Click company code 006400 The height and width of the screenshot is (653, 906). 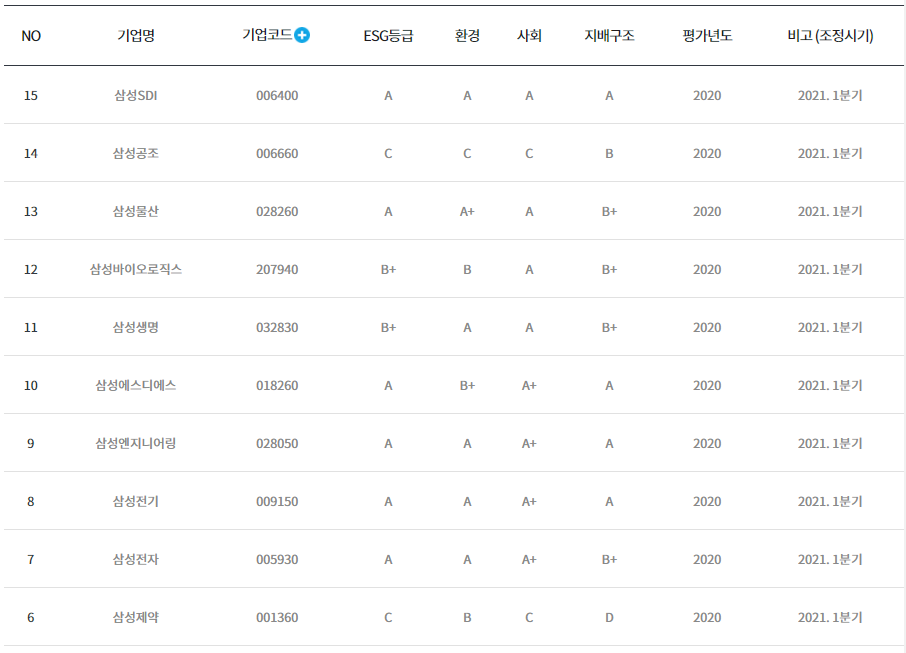277,95
